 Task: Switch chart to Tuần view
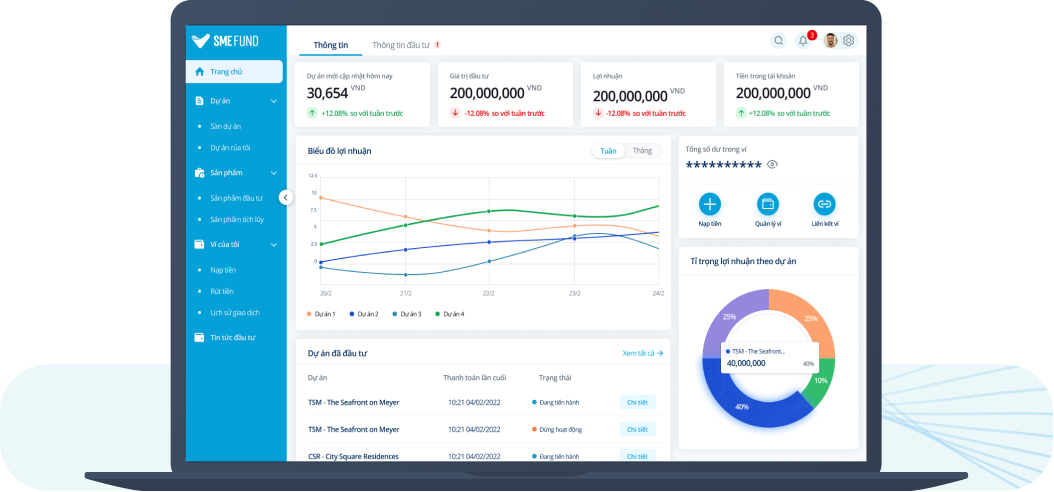point(608,151)
